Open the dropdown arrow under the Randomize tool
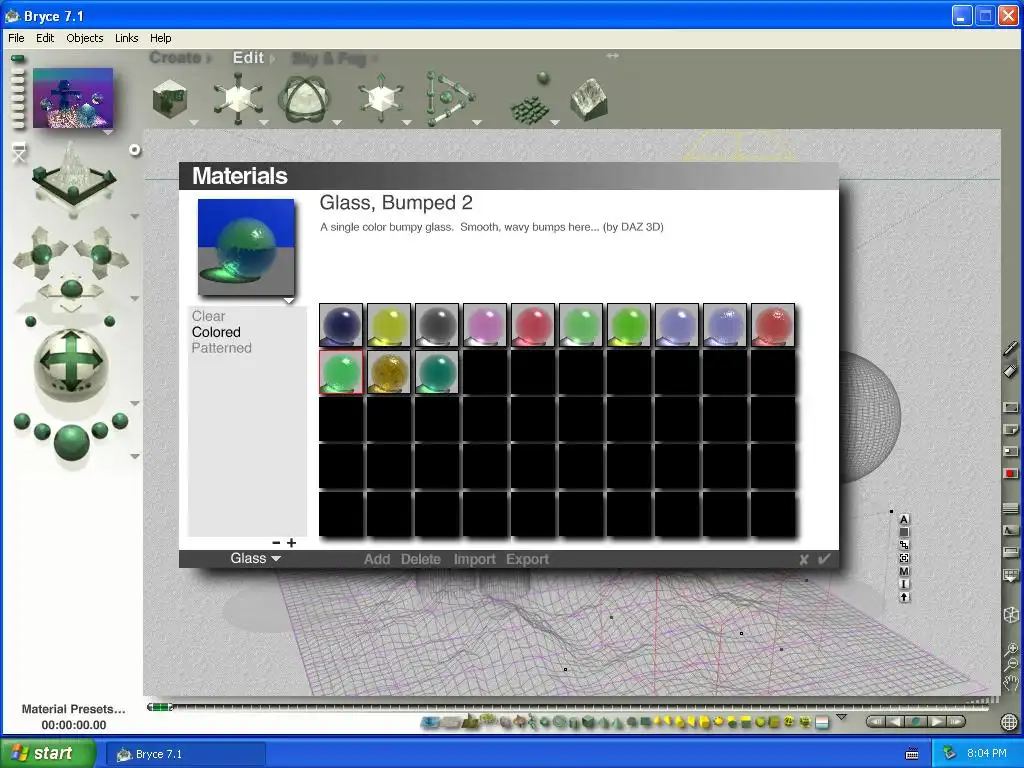The height and width of the screenshot is (768, 1024). [555, 122]
